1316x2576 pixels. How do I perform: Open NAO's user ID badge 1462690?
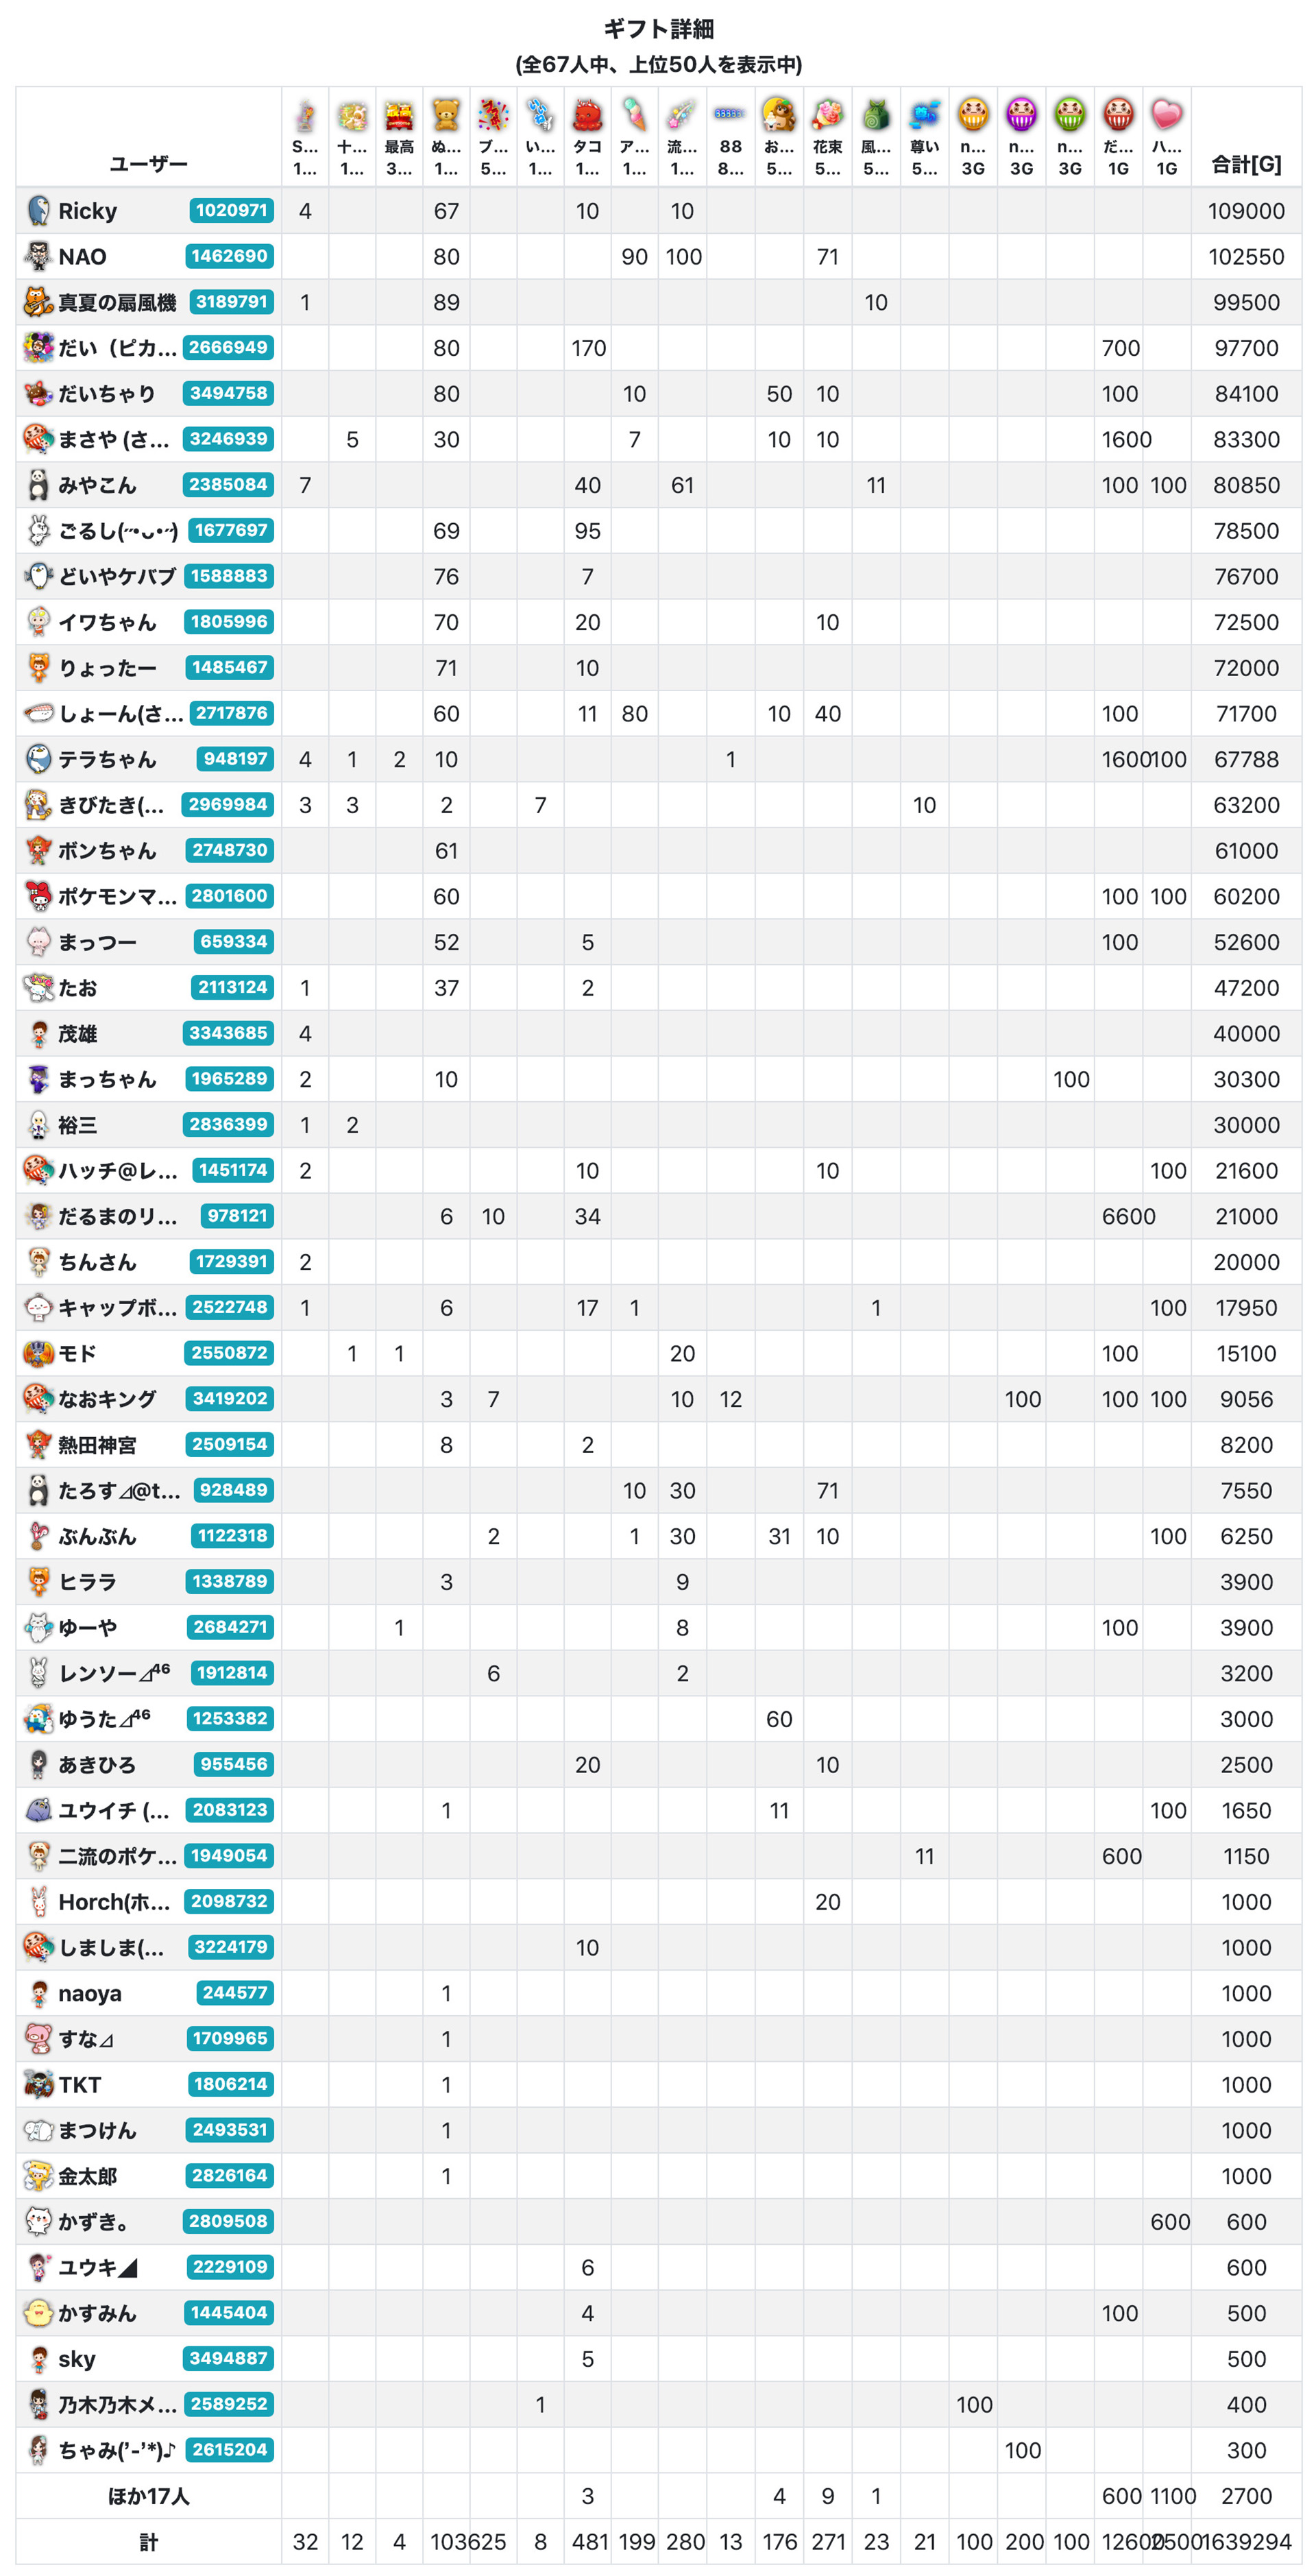pyautogui.click(x=229, y=256)
